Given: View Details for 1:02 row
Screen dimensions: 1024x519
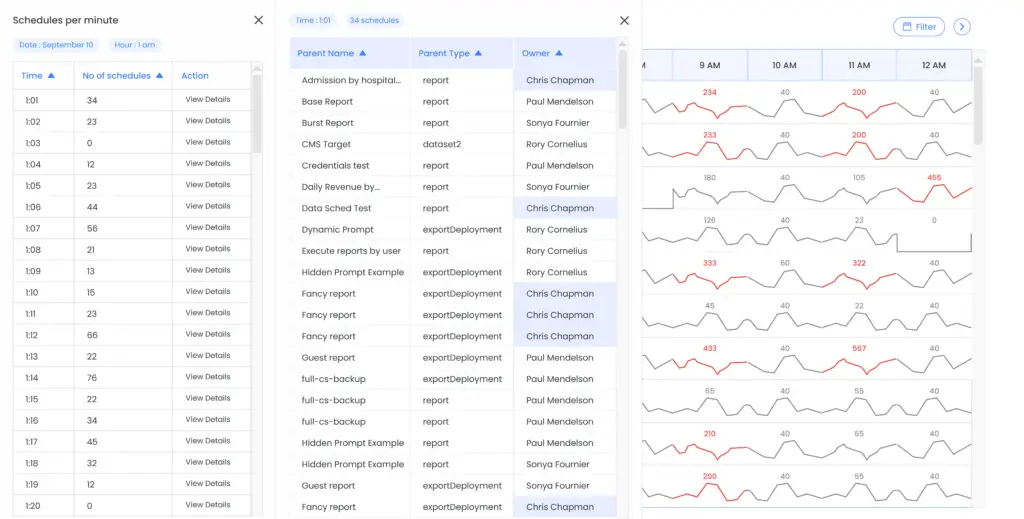Looking at the screenshot, I should (208, 121).
